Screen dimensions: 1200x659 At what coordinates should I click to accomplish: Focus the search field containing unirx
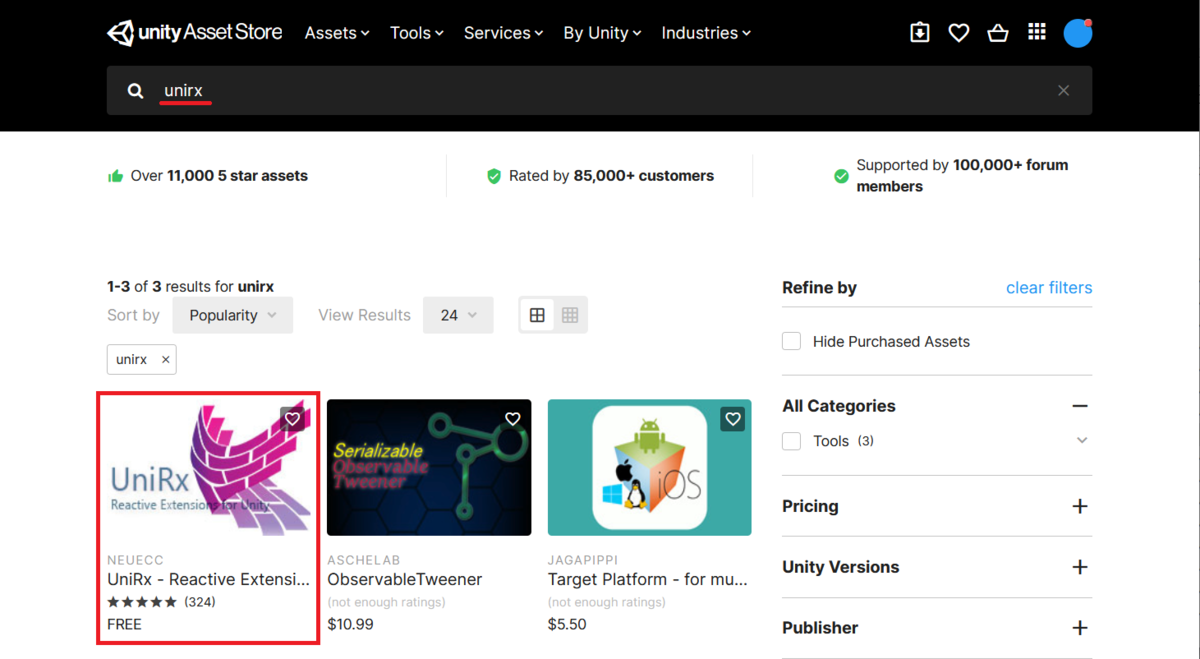point(600,91)
